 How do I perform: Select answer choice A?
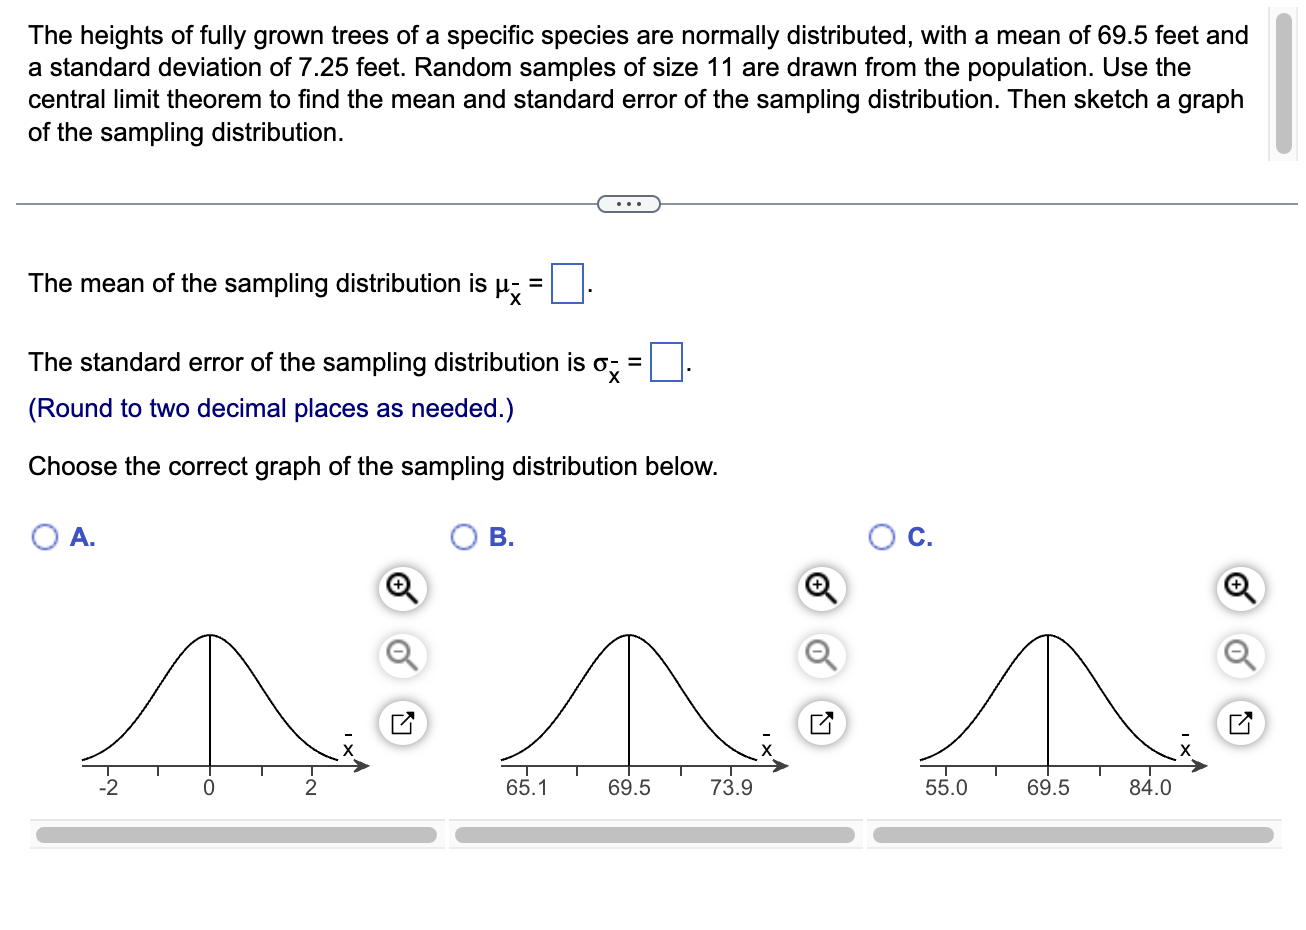pos(43,537)
